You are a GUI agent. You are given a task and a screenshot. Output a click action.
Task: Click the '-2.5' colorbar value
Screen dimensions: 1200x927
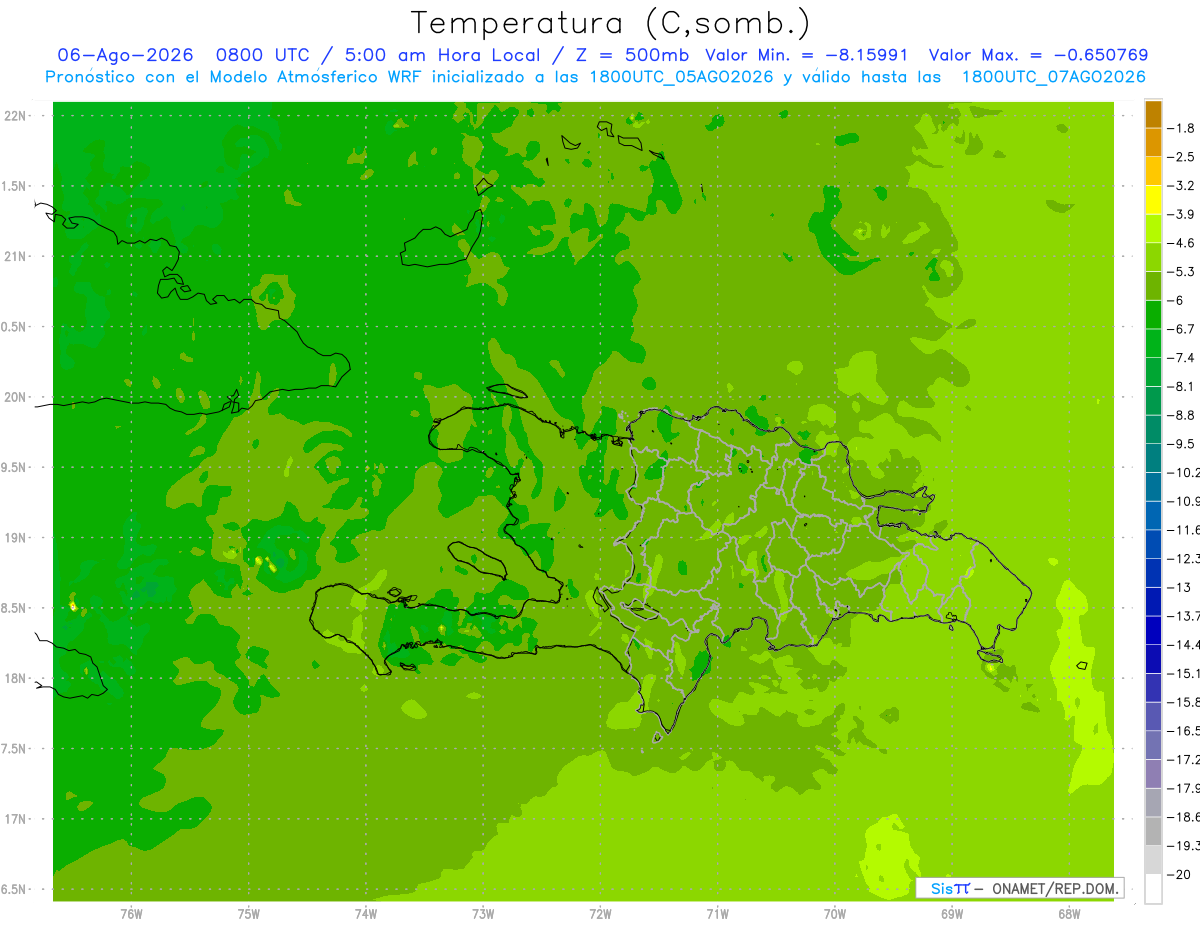tap(1182, 157)
